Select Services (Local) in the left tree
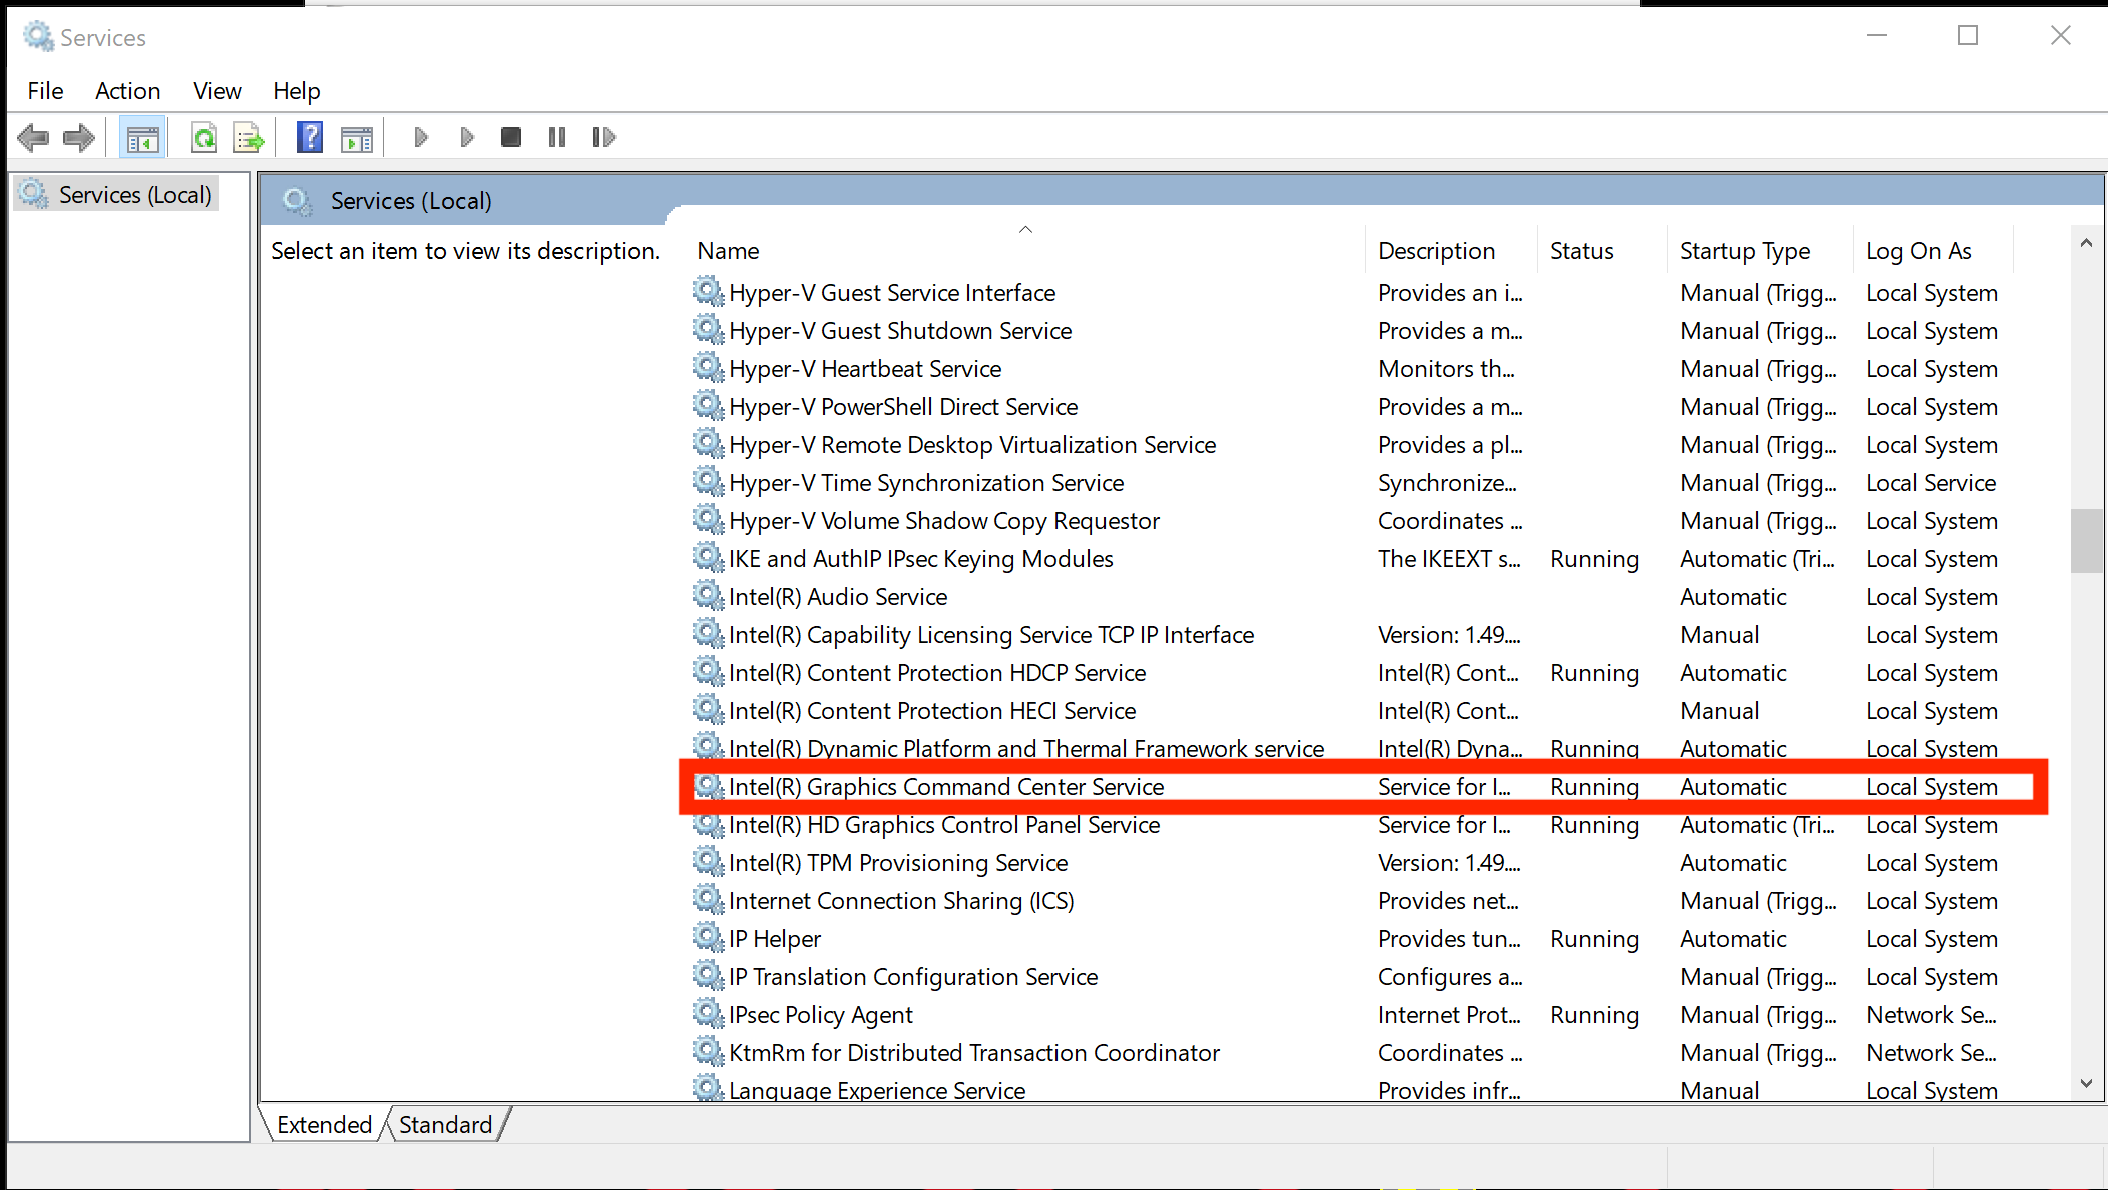 point(134,195)
